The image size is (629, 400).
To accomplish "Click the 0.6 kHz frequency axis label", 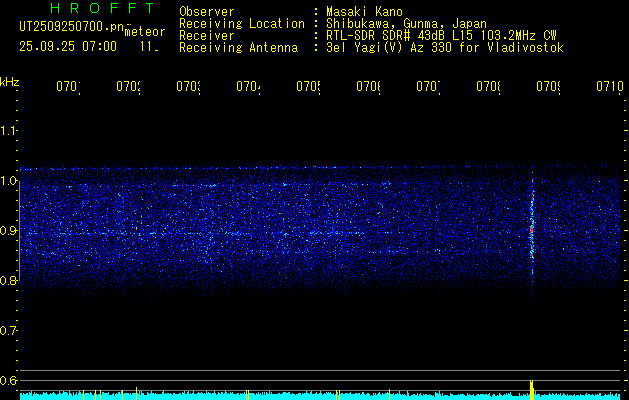I will coord(8,380).
